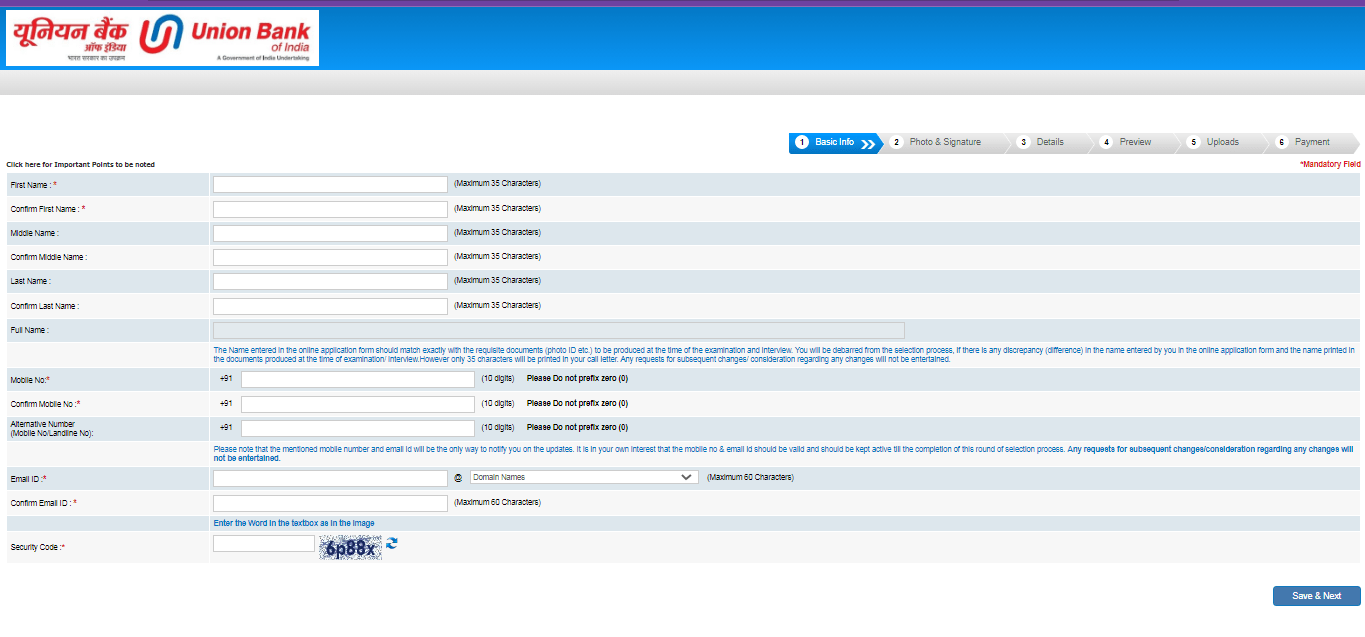Open the Domain Names dropdown
This screenshot has width=1365, height=637.
[584, 478]
